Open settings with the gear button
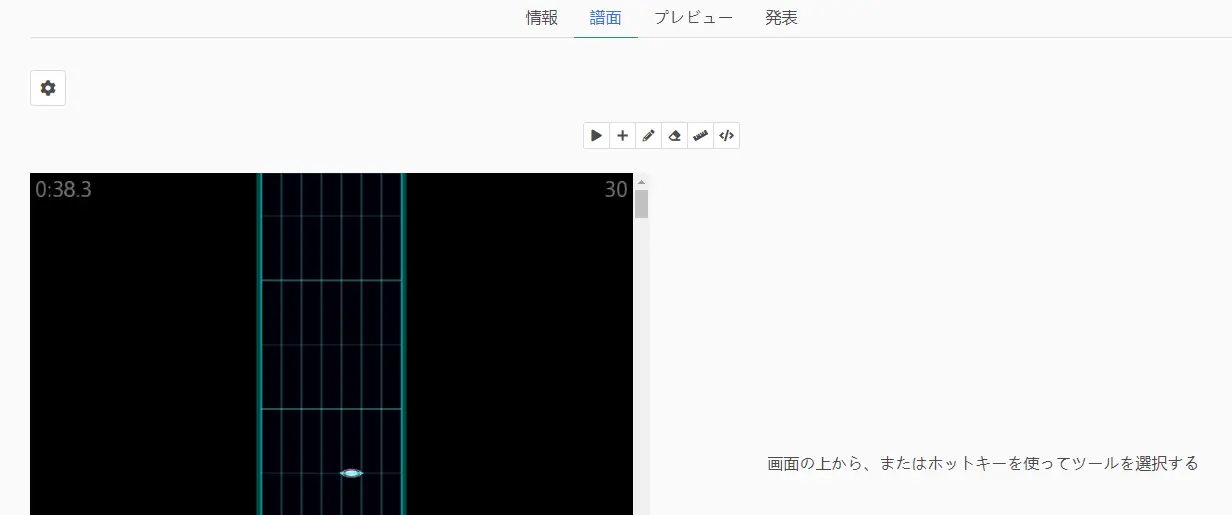This screenshot has width=1232, height=515. 48,88
